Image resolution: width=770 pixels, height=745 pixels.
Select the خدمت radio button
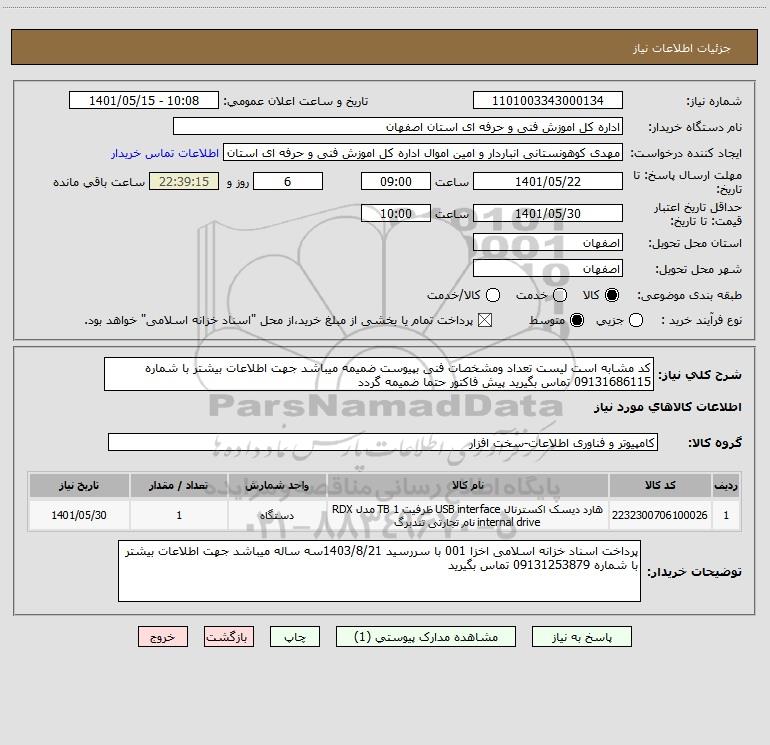point(560,295)
